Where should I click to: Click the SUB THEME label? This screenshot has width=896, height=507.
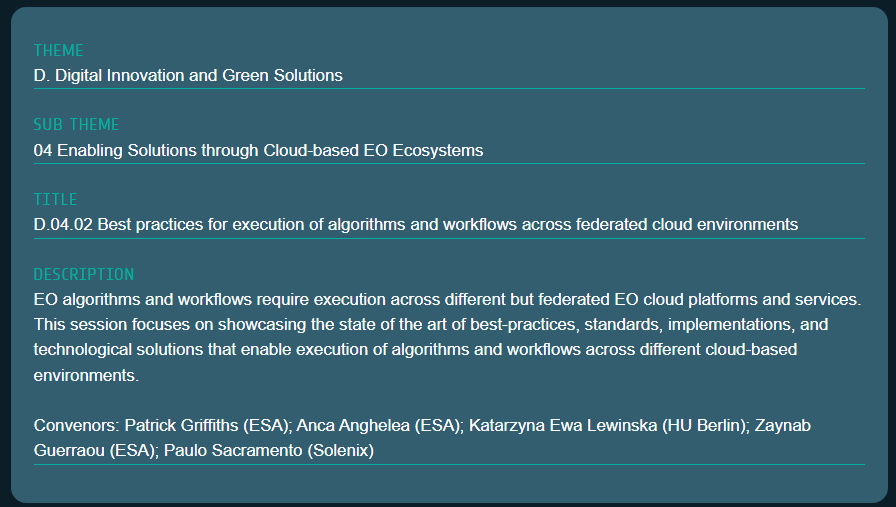coord(76,125)
